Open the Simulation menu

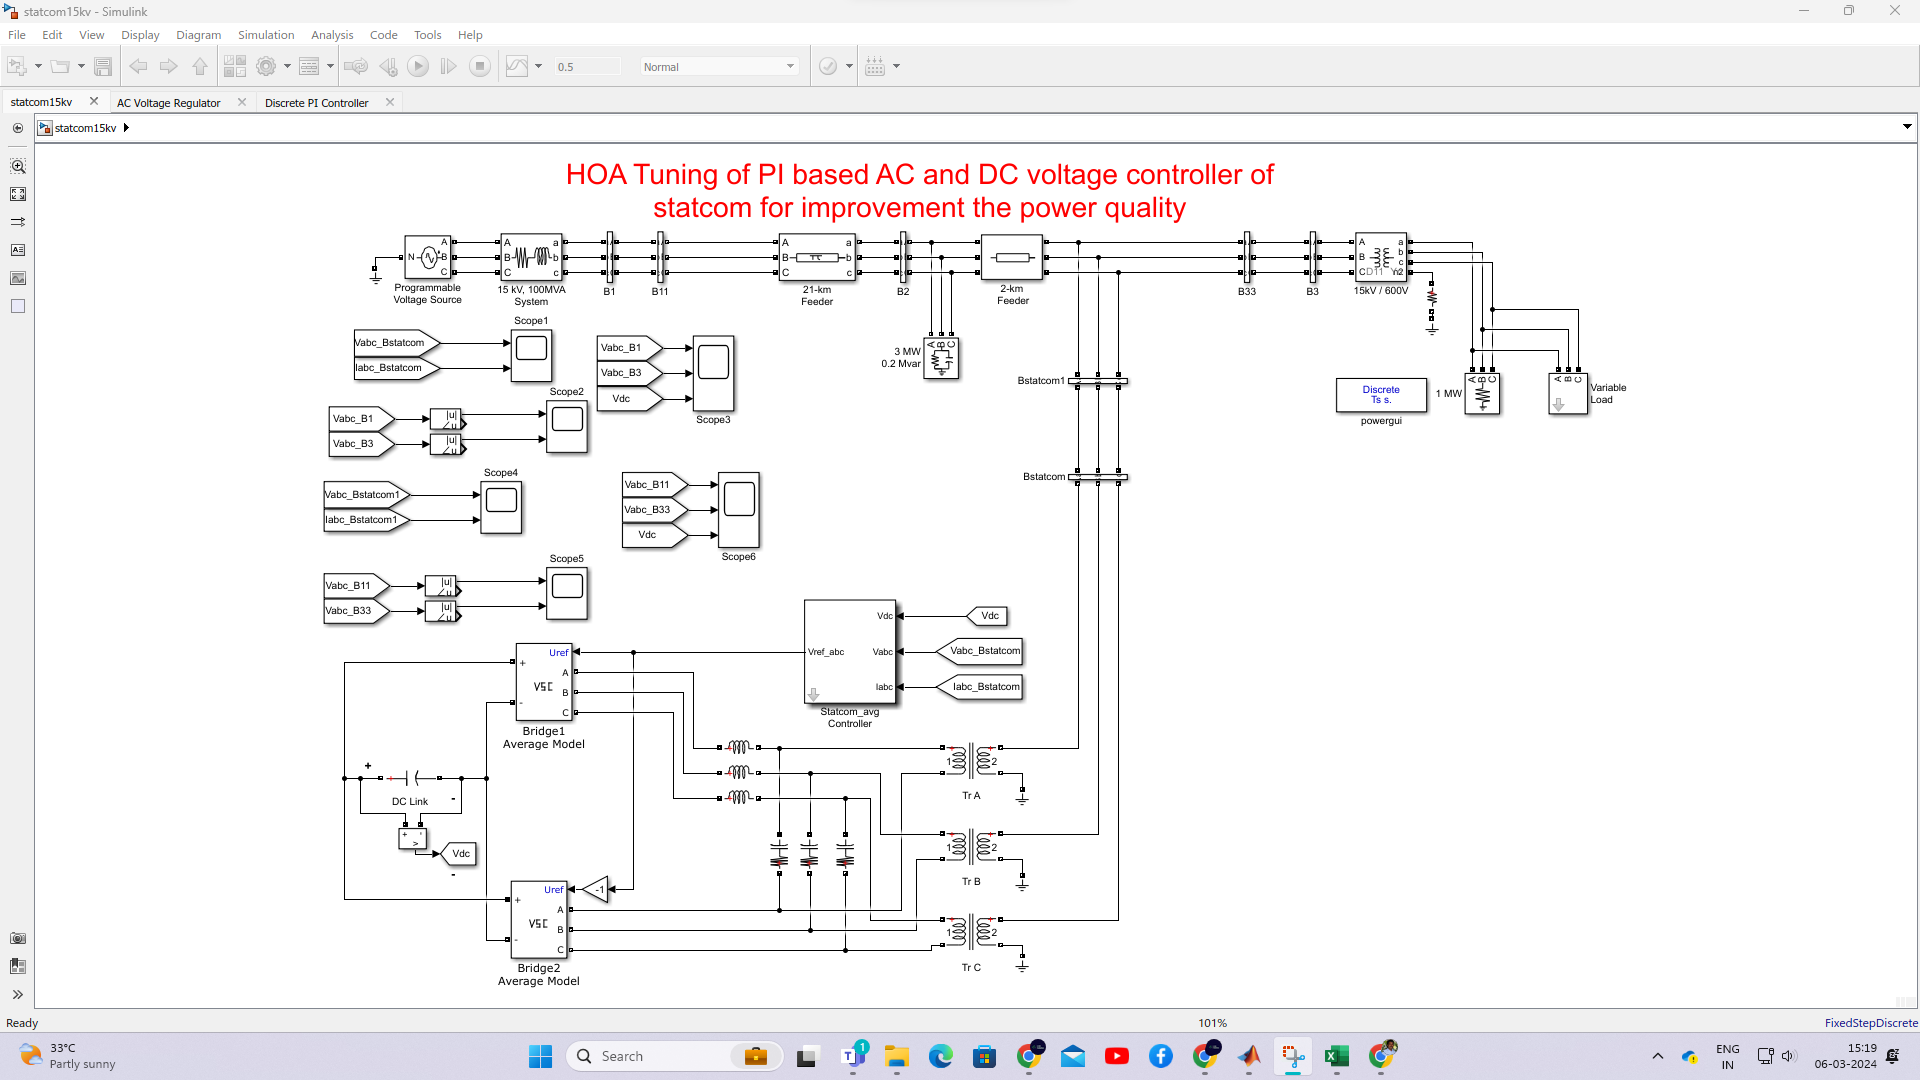(265, 34)
